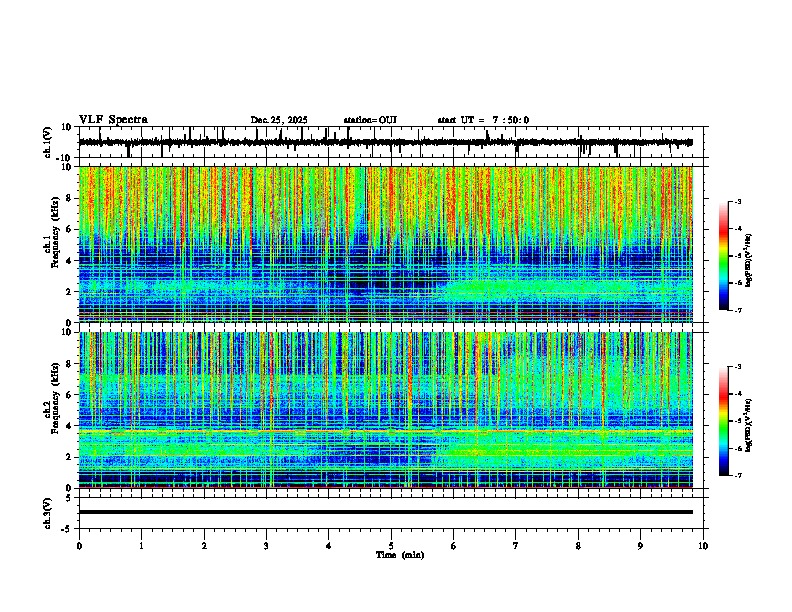Click the "-3" value on ch.1 color bar
This screenshot has width=792, height=612.
coord(738,201)
